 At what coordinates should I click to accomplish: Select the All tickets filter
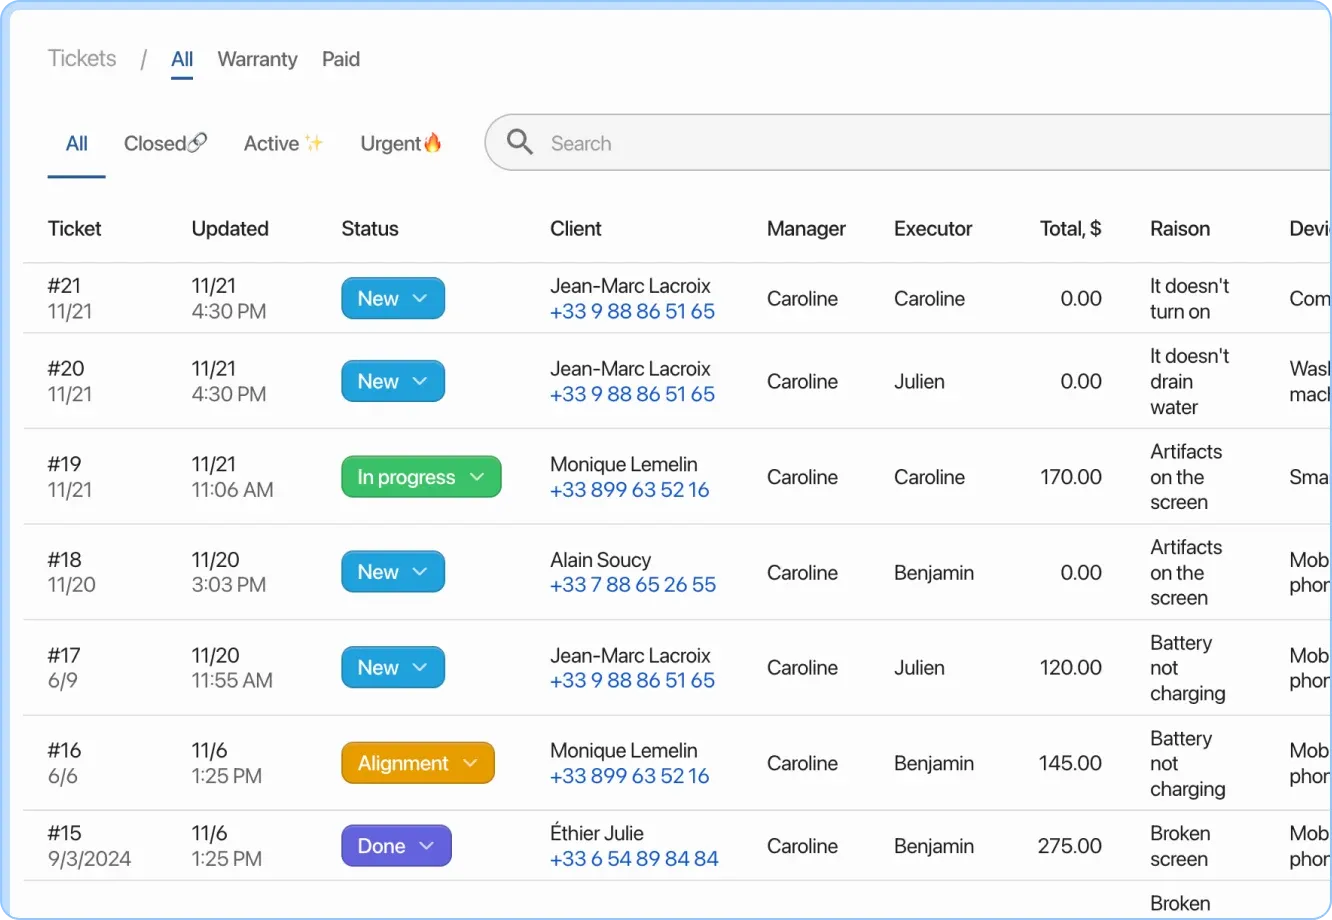tap(76, 142)
